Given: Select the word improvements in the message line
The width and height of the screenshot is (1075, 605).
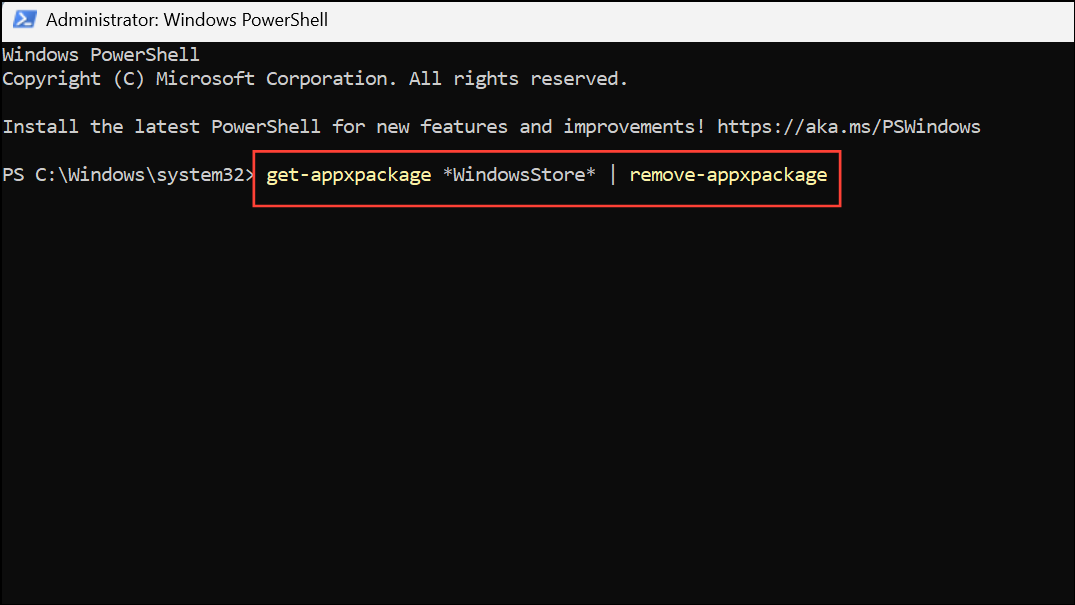Looking at the screenshot, I should coord(630,126).
